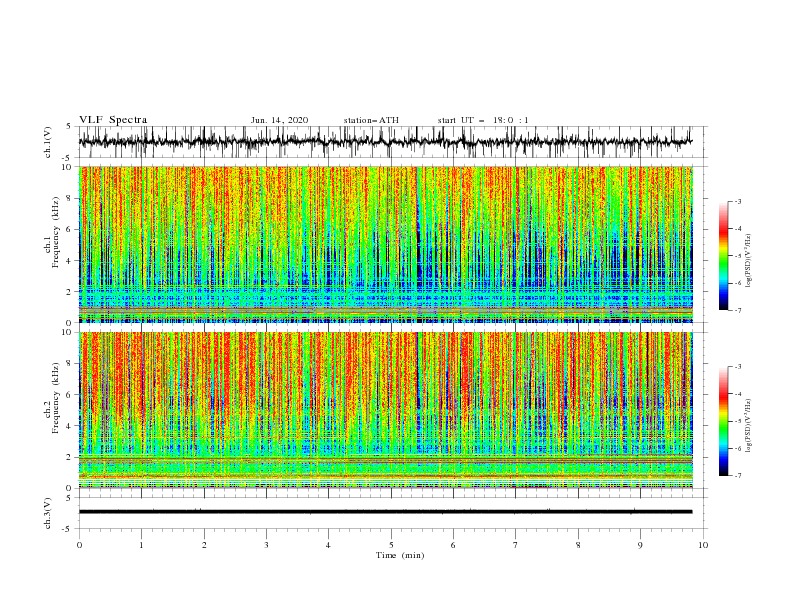Click the ch.2 PSD color bar
The image size is (792, 612).
pyautogui.click(x=723, y=421)
